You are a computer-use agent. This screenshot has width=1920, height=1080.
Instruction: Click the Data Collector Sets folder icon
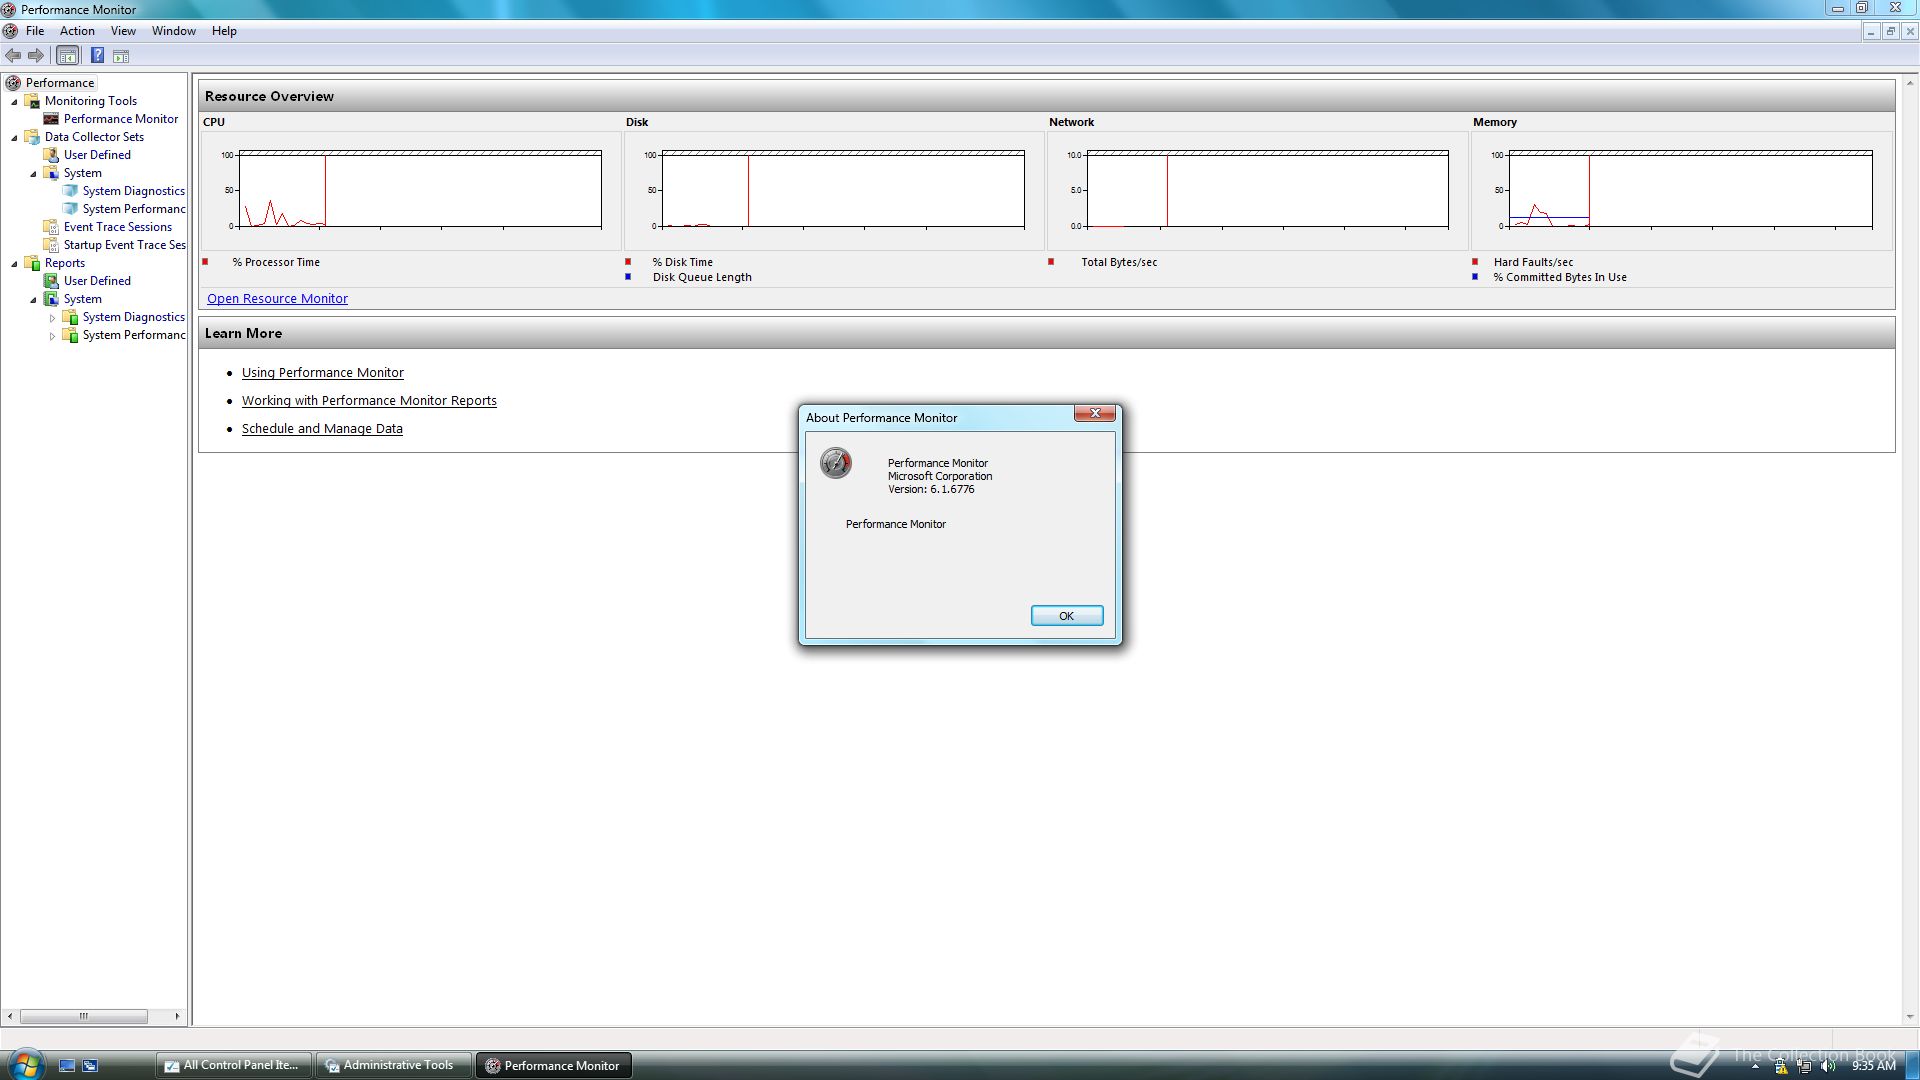point(32,137)
